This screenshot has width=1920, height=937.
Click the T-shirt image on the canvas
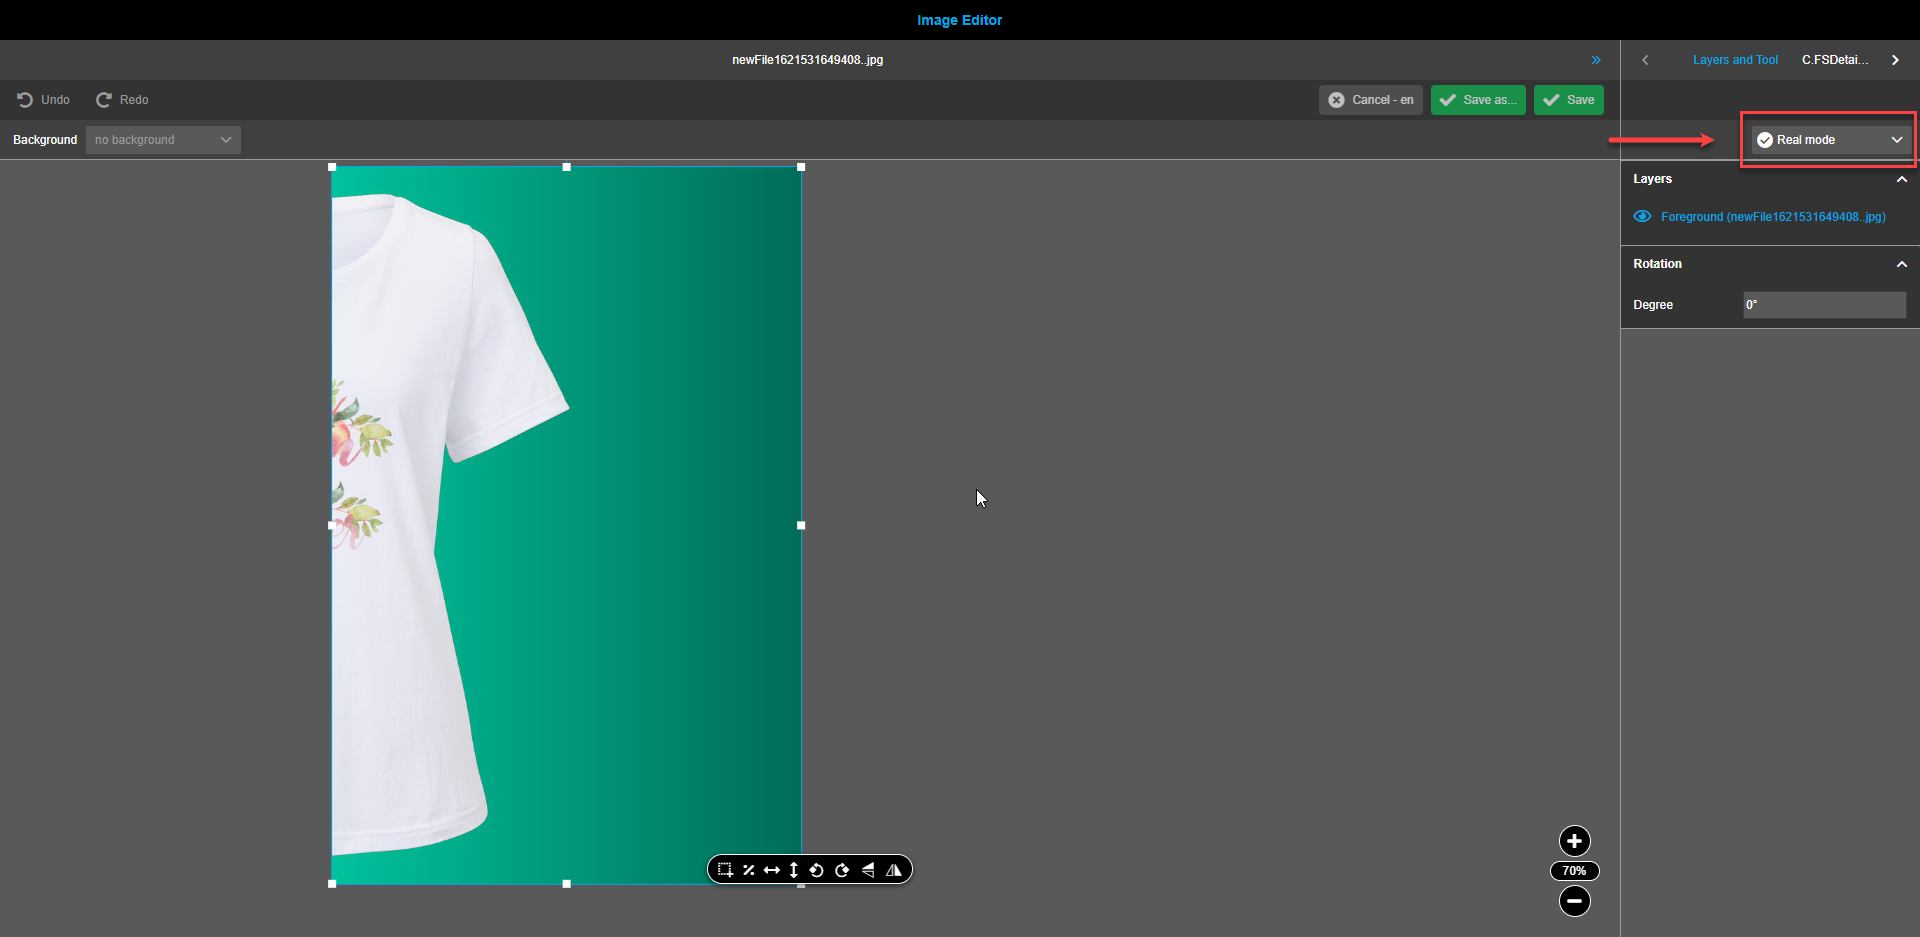566,525
